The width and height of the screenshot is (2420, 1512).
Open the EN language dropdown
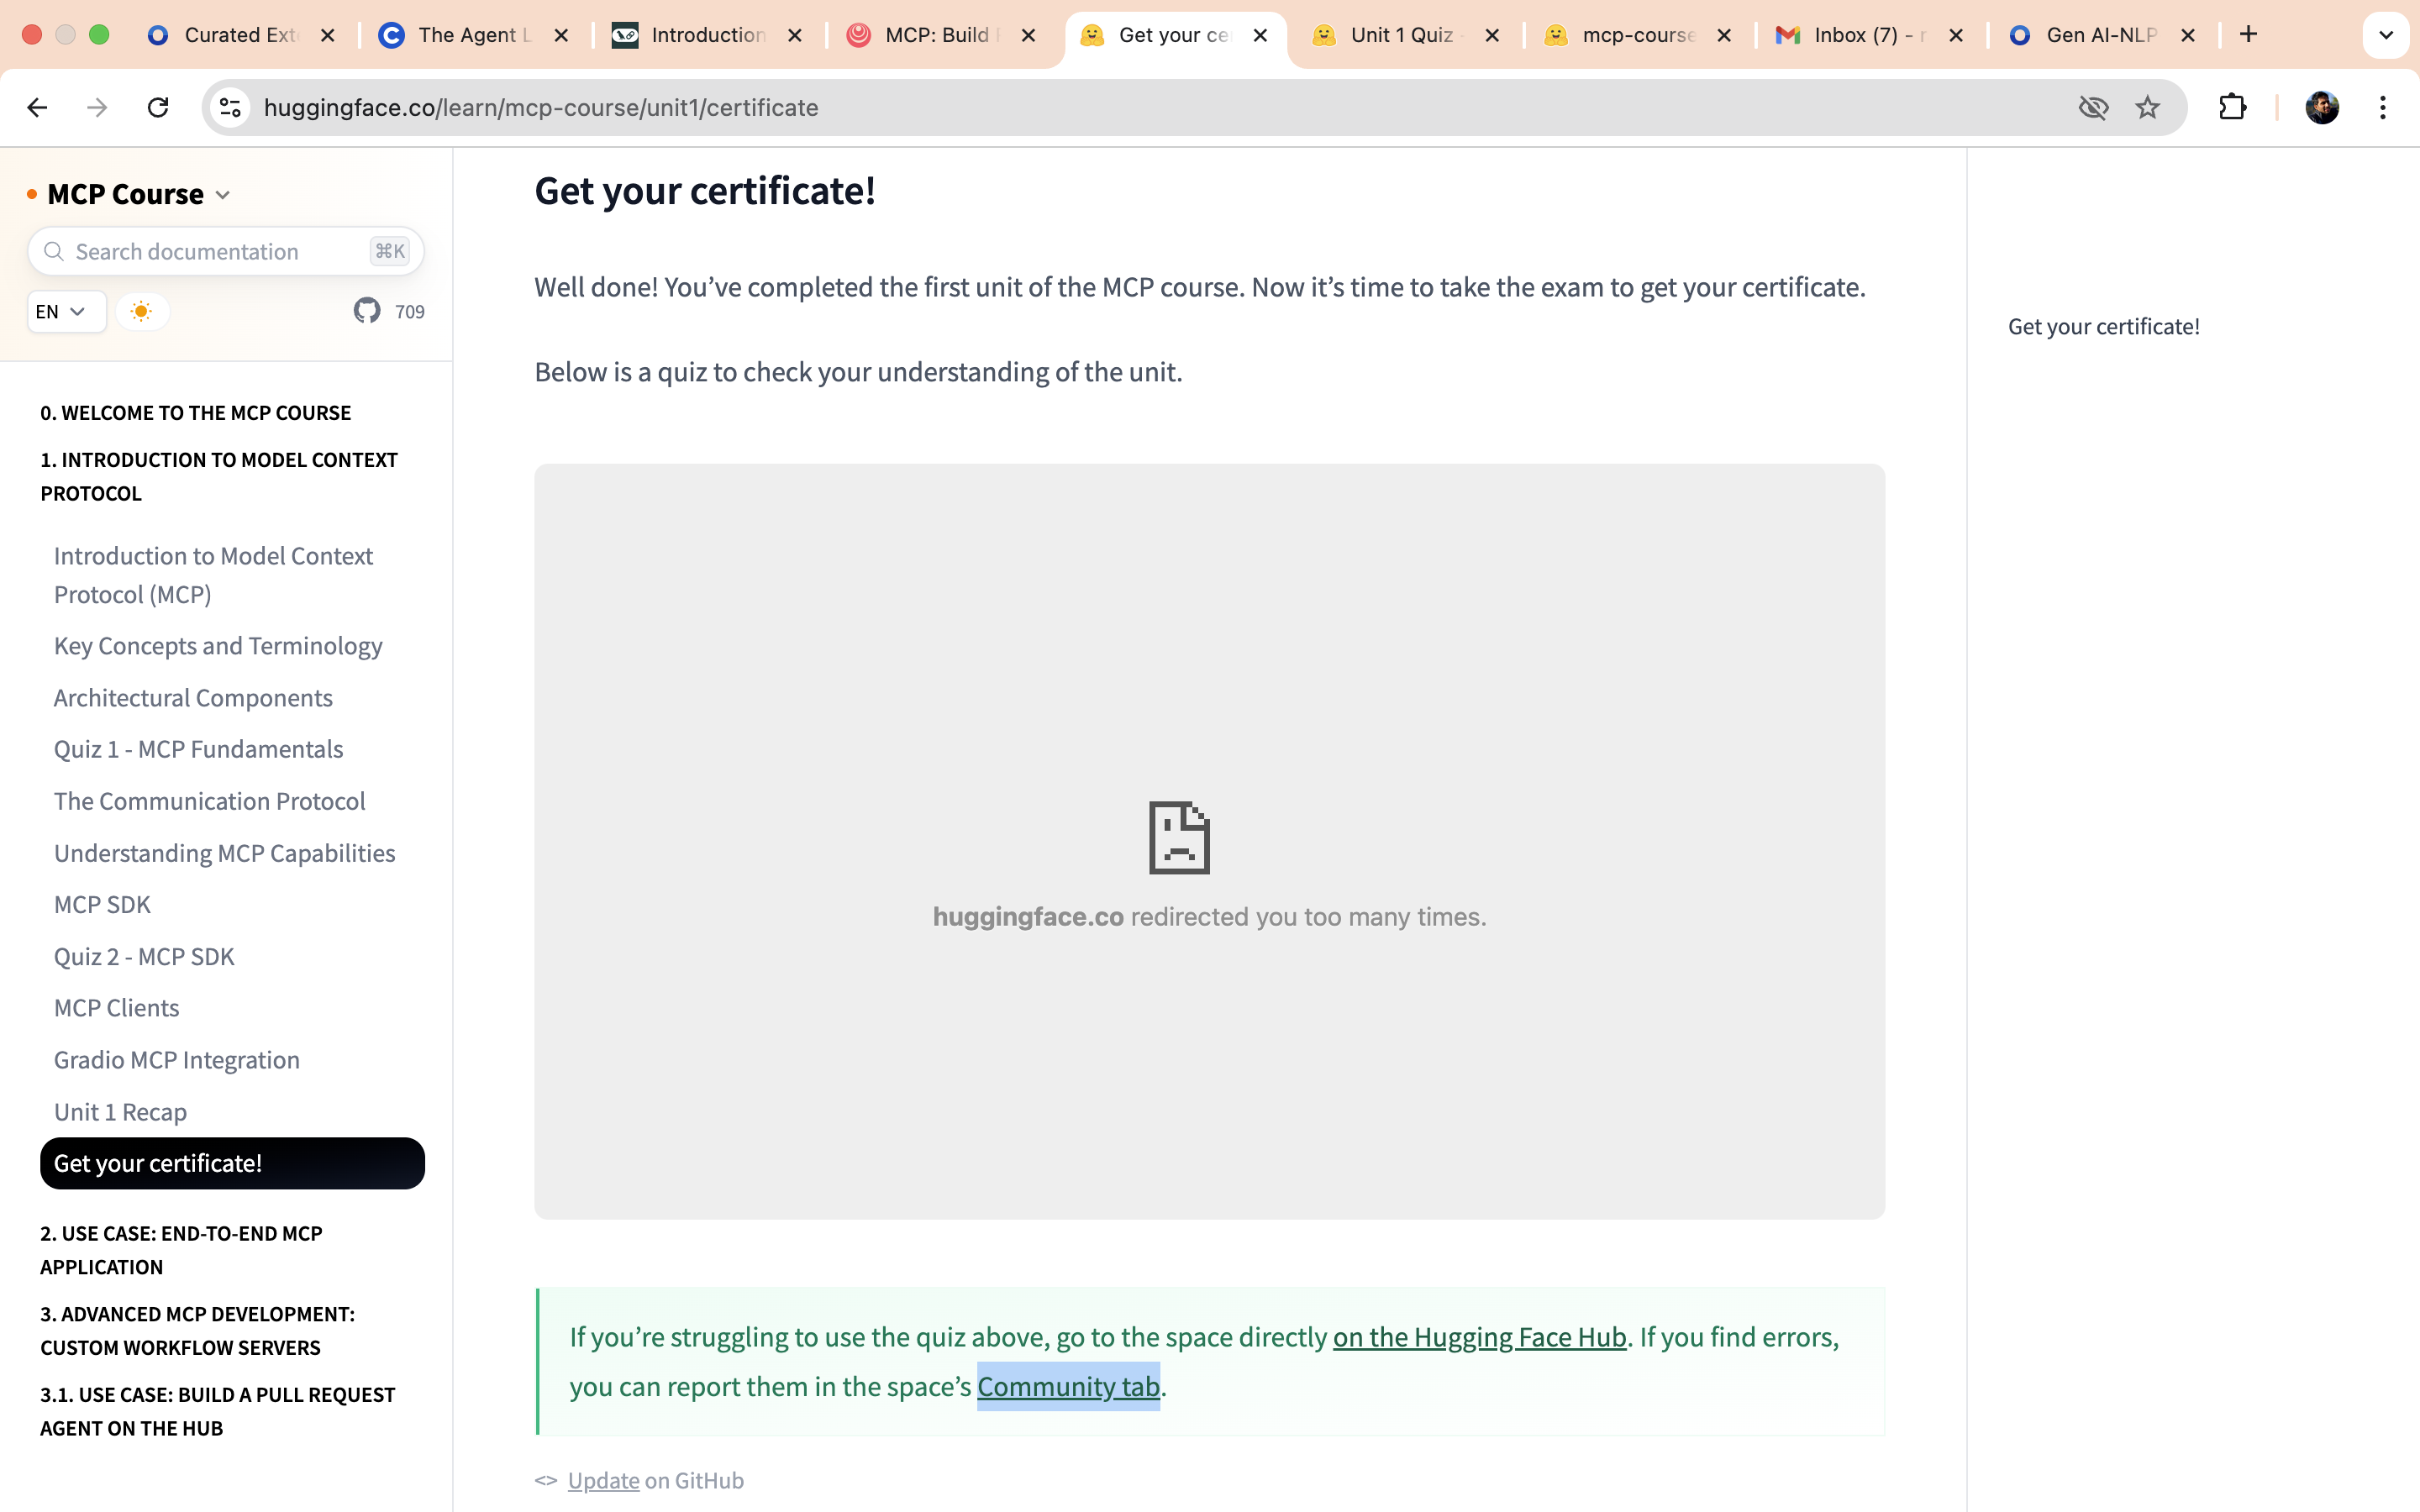(62, 311)
